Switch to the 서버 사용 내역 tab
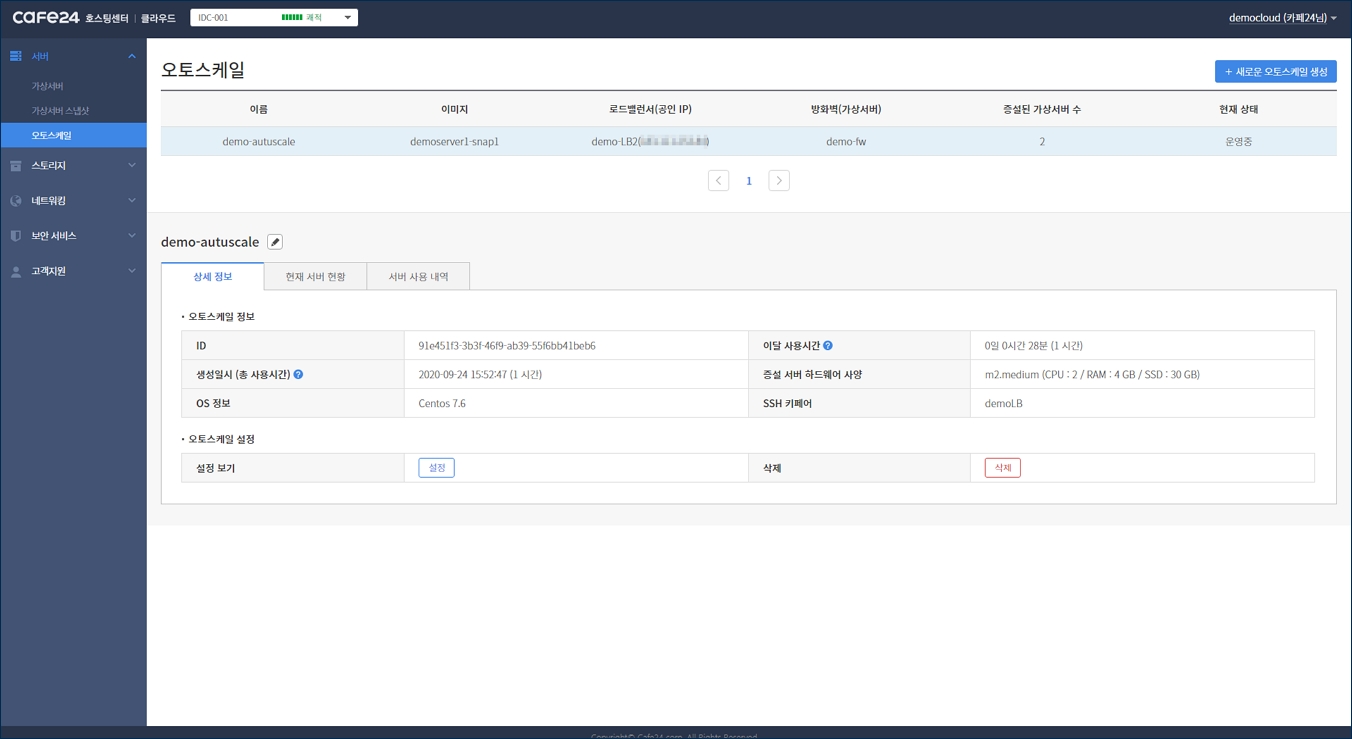Screen dimensions: 1352x739 click(418, 277)
